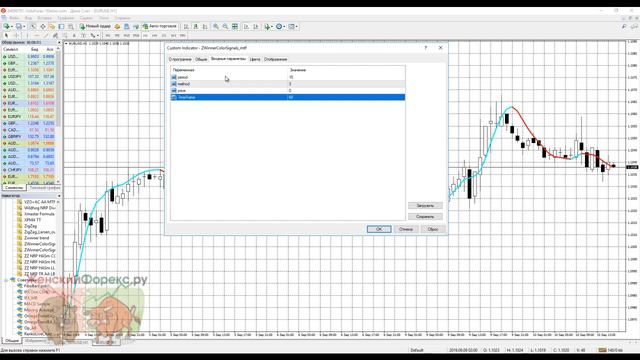Select the TimeFrame parameter row
The width and height of the screenshot is (640, 360).
(288, 97)
